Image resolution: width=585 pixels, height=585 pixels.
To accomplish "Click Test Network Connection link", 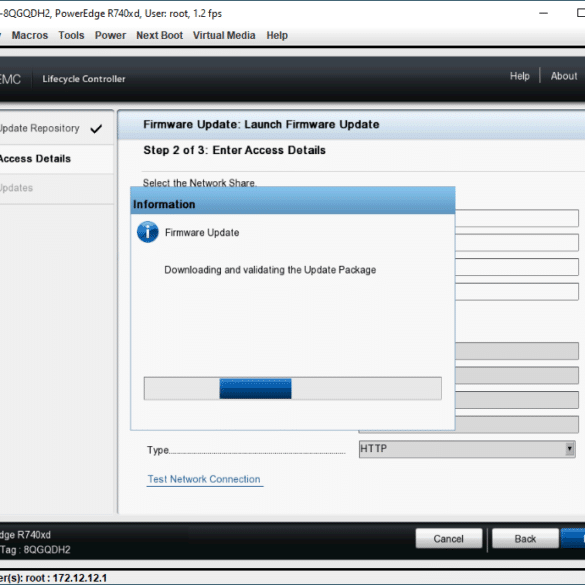I will [x=204, y=479].
